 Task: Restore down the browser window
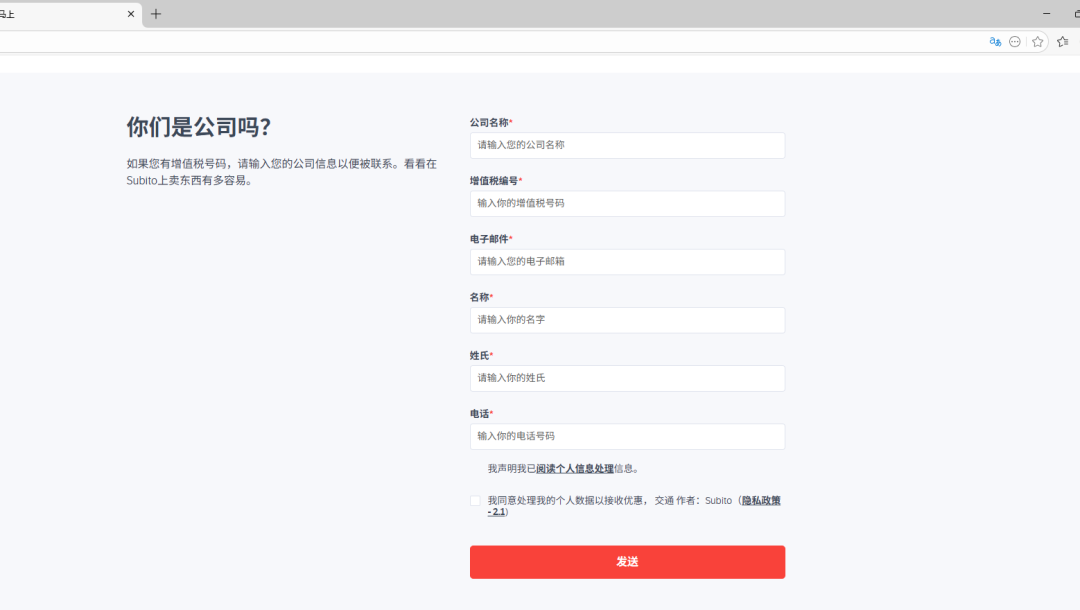1076,14
